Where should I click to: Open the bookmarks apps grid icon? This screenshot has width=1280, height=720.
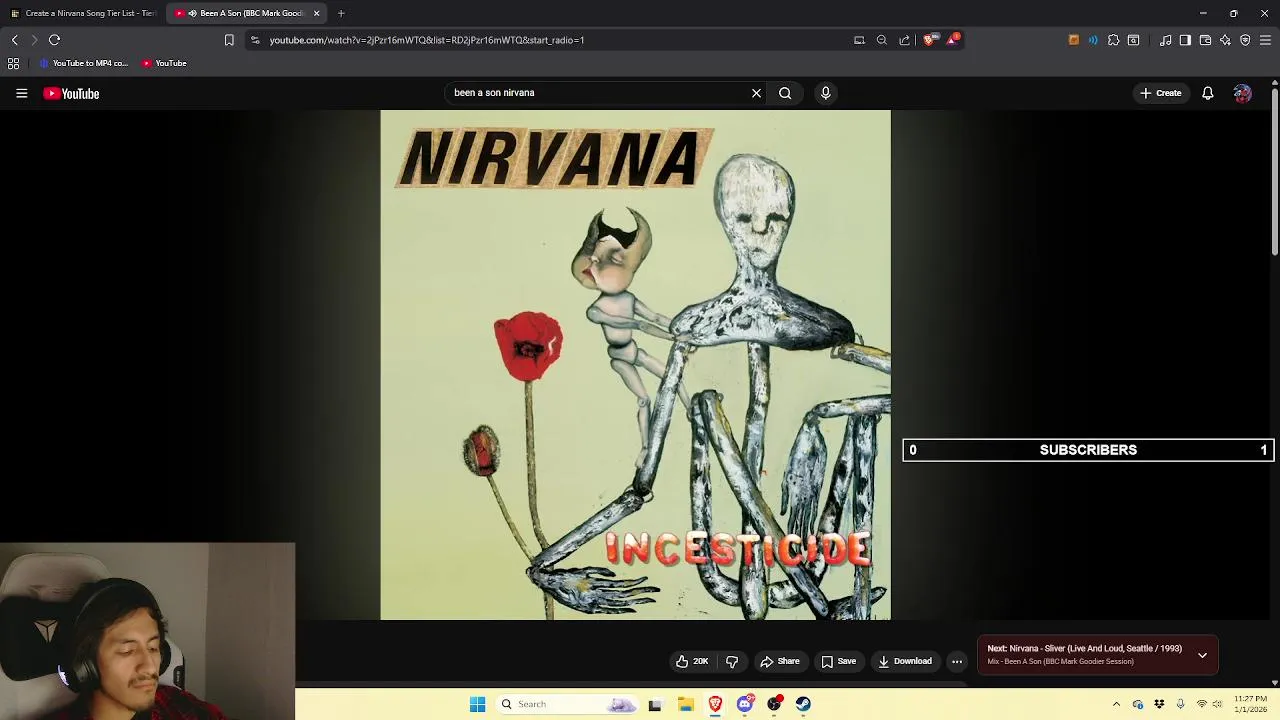pyautogui.click(x=13, y=63)
